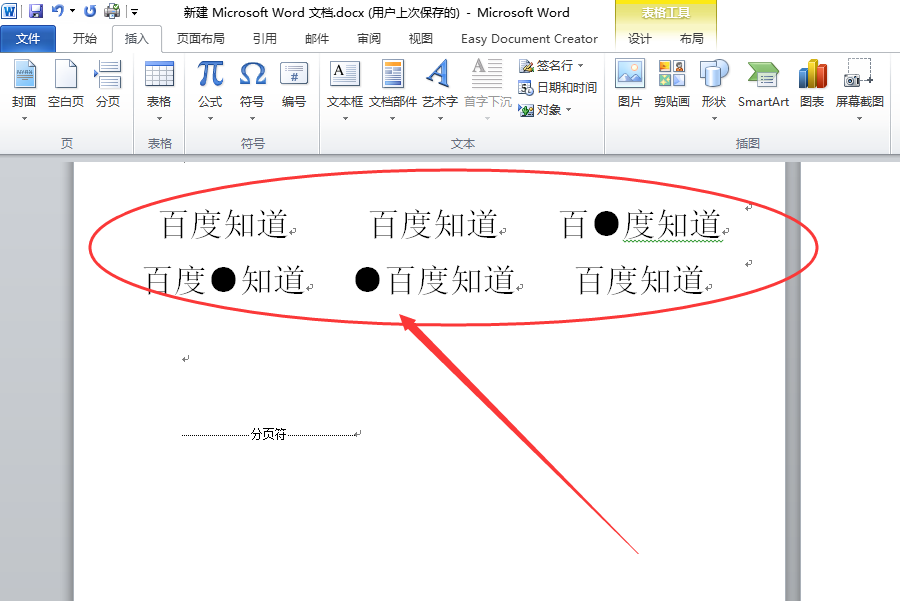This screenshot has width=900, height=601.
Task: Open the table tools 设计 (Design) tab
Action: tap(639, 38)
